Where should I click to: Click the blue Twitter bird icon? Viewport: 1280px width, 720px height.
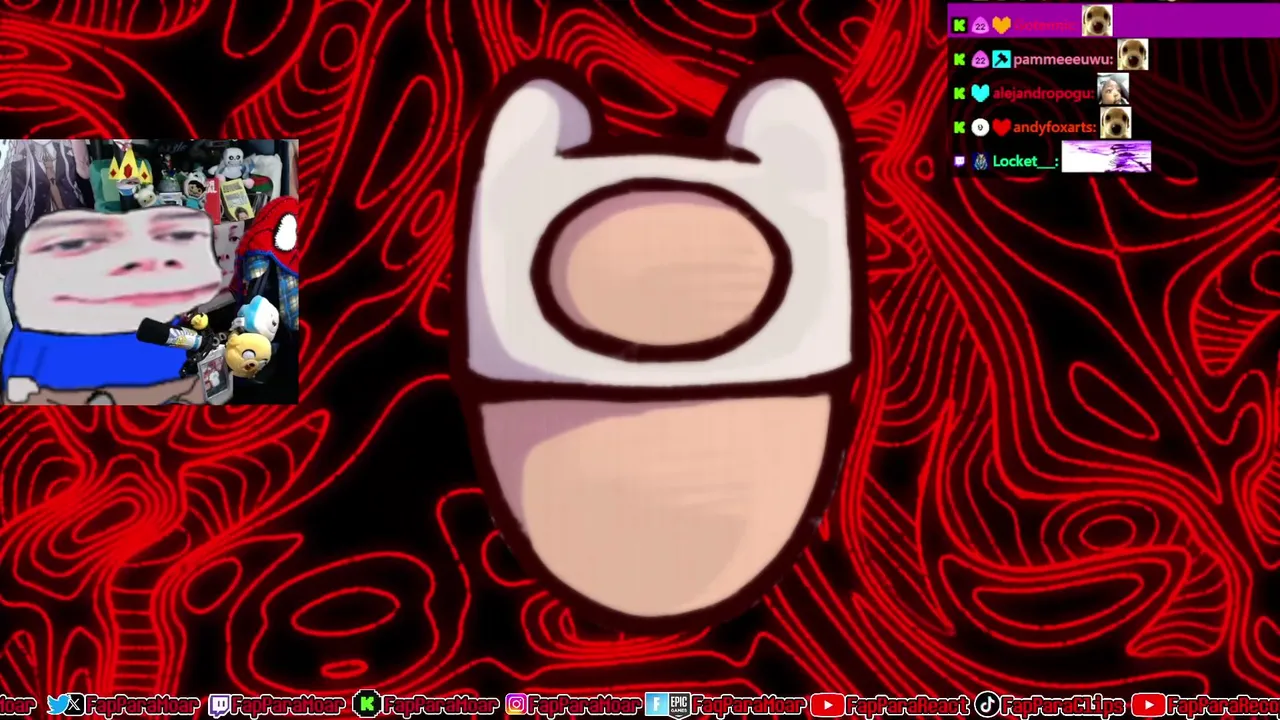57,705
